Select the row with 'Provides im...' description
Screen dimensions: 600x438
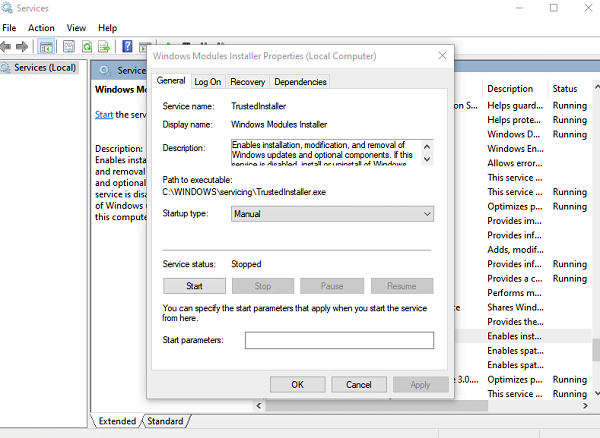click(523, 221)
